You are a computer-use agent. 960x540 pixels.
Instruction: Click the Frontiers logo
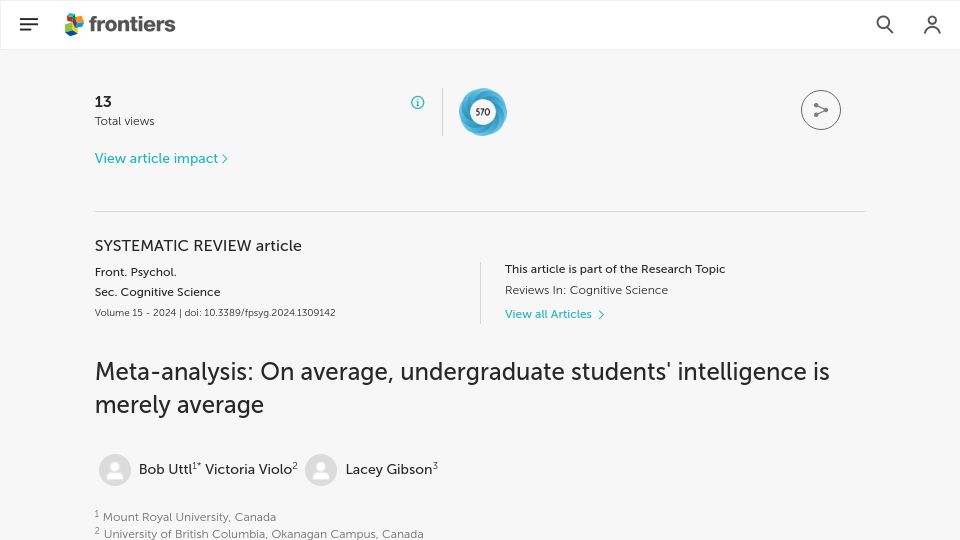click(x=120, y=24)
